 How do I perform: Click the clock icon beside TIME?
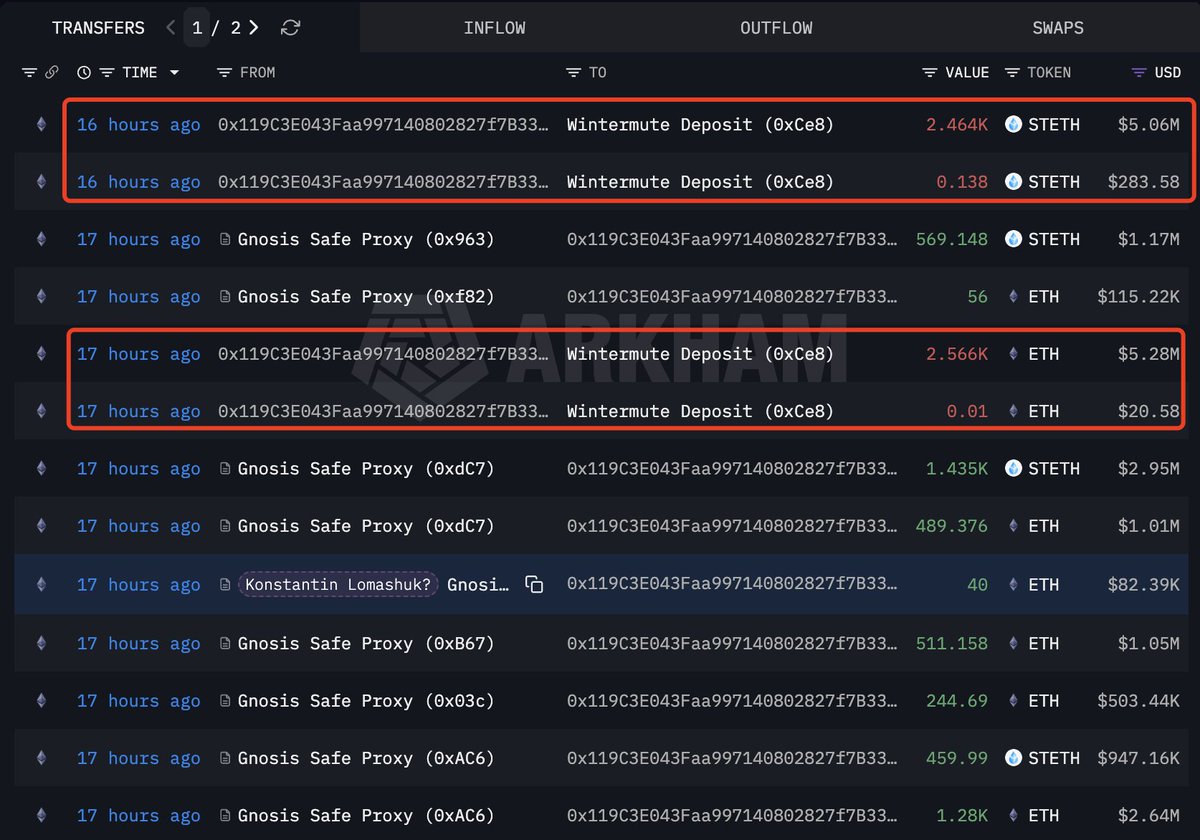pos(84,73)
